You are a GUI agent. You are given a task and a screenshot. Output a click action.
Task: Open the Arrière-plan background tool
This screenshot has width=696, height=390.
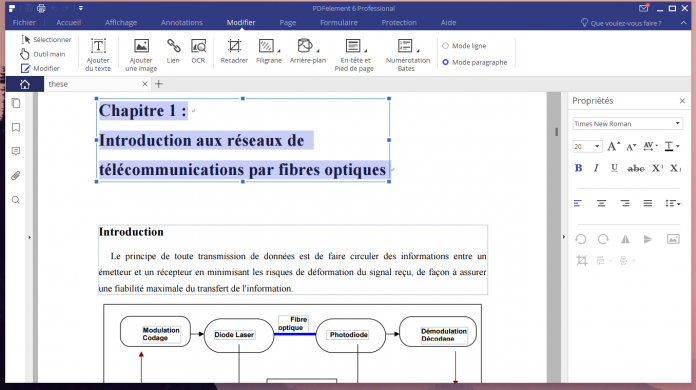(x=308, y=51)
